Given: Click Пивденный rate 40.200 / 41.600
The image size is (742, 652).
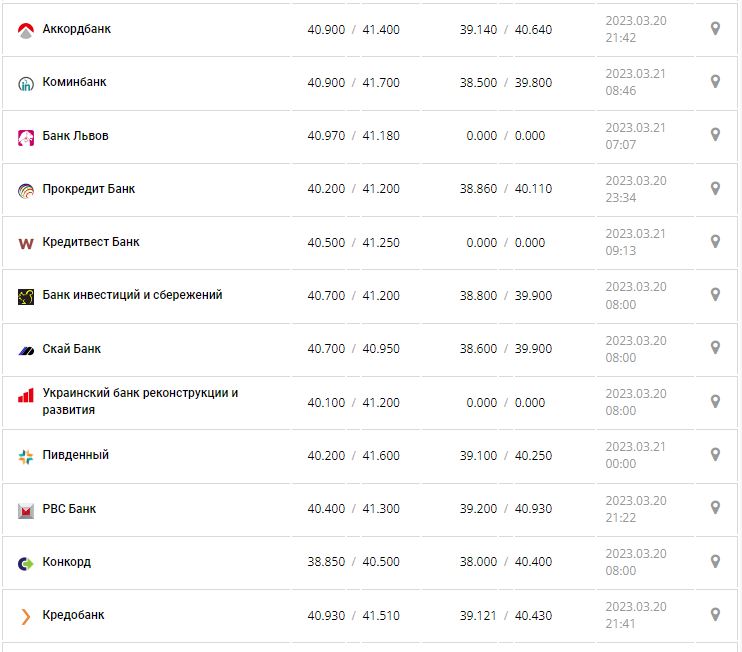Looking at the screenshot, I should [353, 456].
